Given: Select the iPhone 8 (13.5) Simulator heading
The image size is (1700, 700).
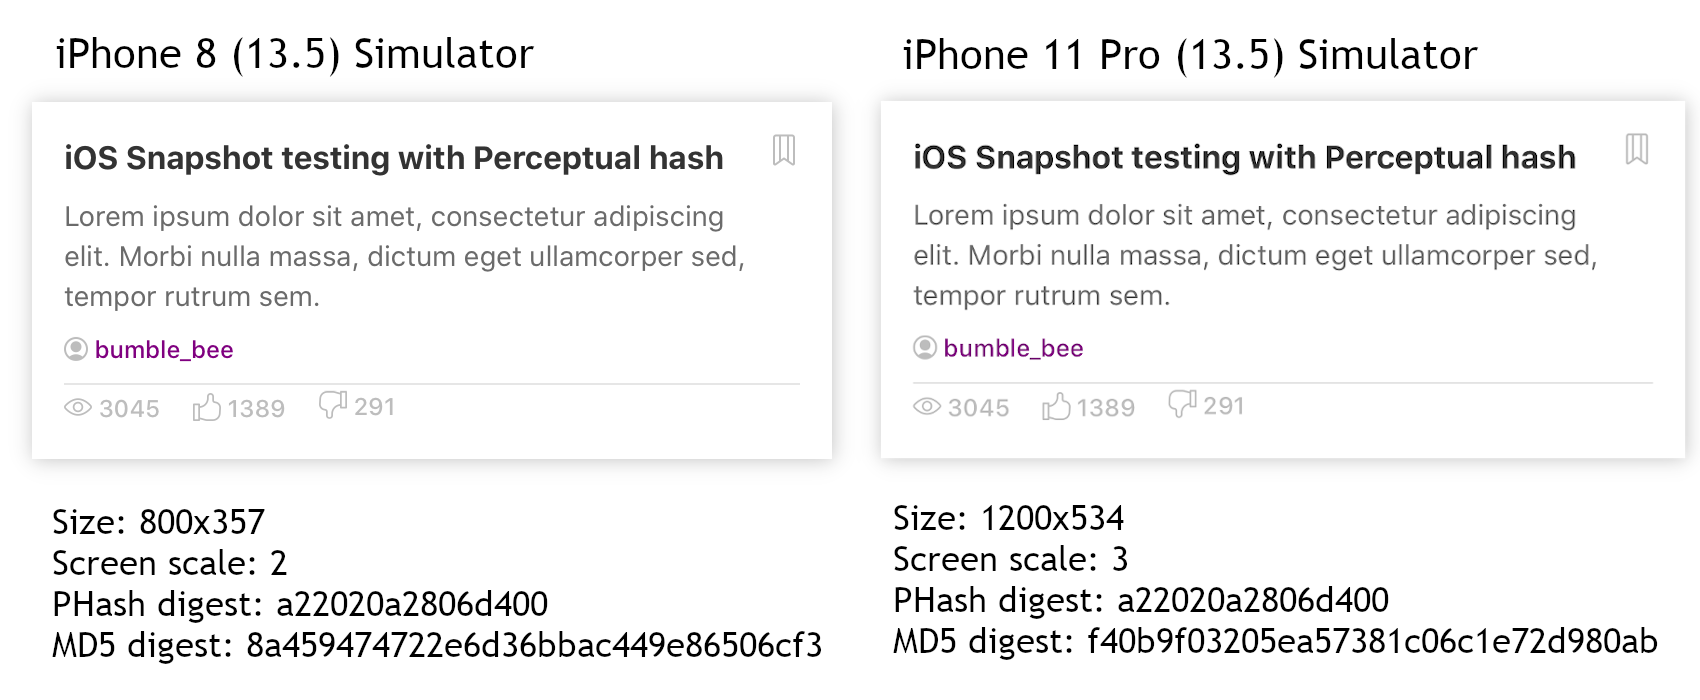Looking at the screenshot, I should click(295, 54).
